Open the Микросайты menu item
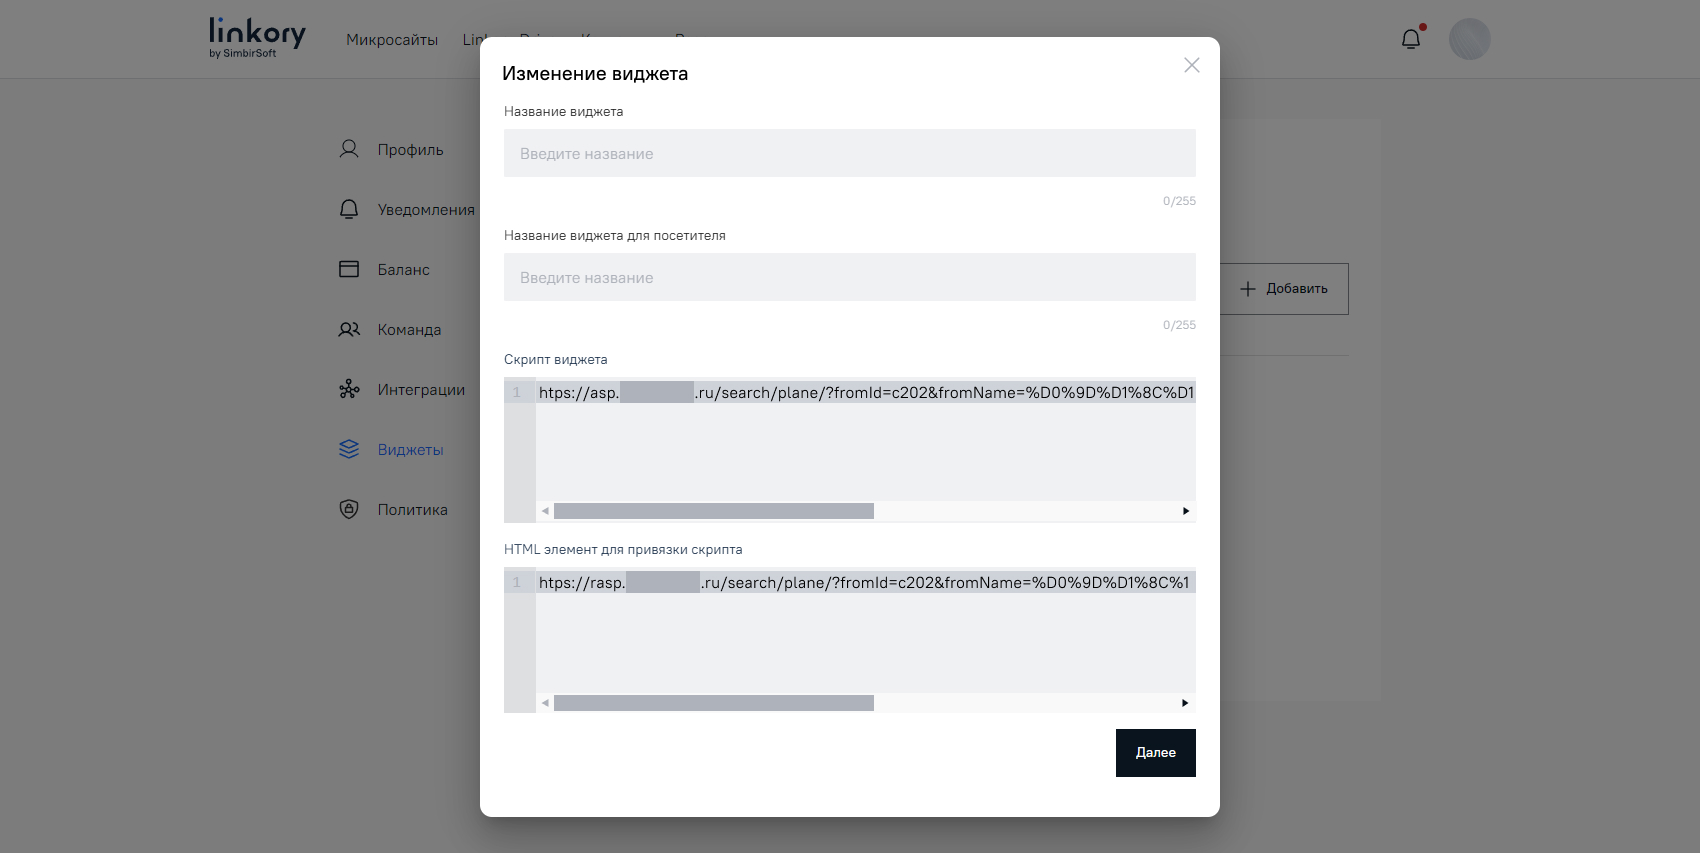1700x853 pixels. pos(391,40)
